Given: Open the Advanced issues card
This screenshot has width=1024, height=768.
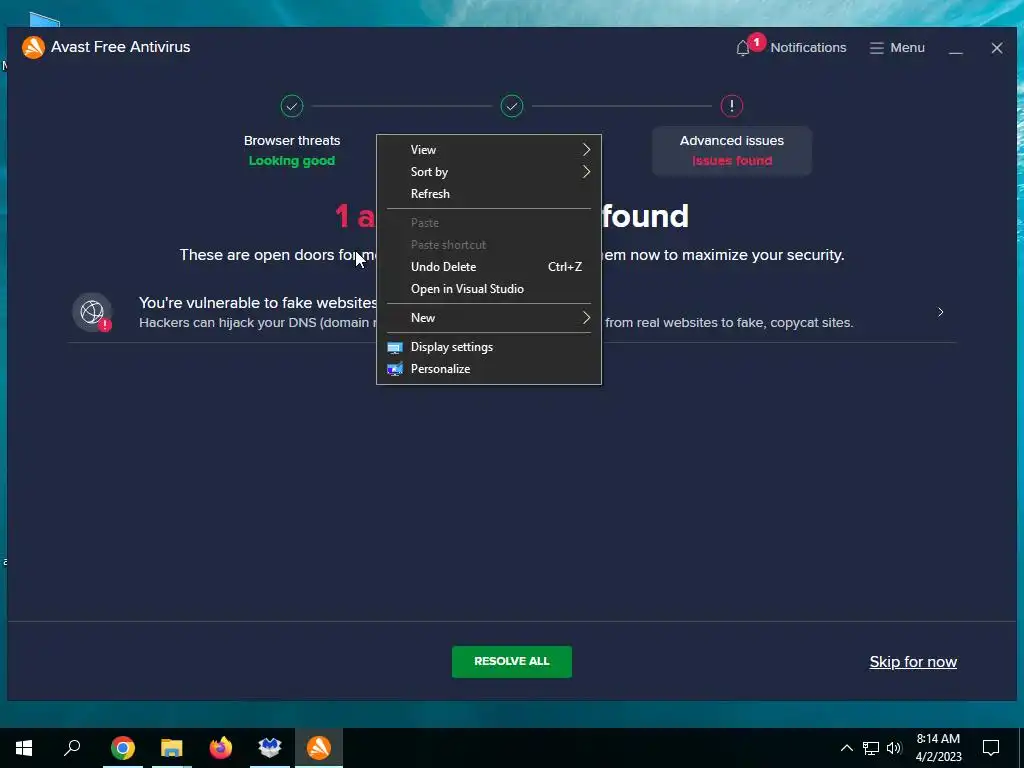Looking at the screenshot, I should click(731, 151).
